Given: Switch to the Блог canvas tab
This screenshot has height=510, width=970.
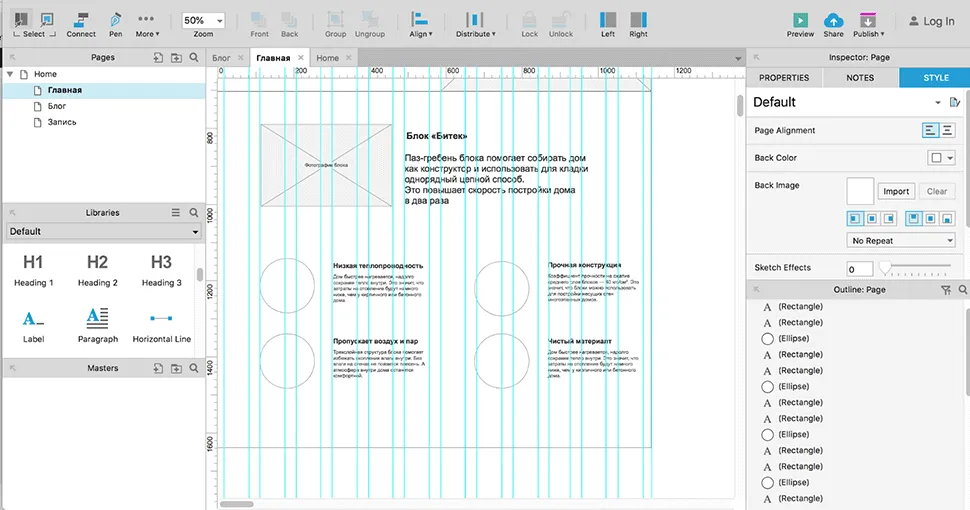Looking at the screenshot, I should tap(225, 58).
